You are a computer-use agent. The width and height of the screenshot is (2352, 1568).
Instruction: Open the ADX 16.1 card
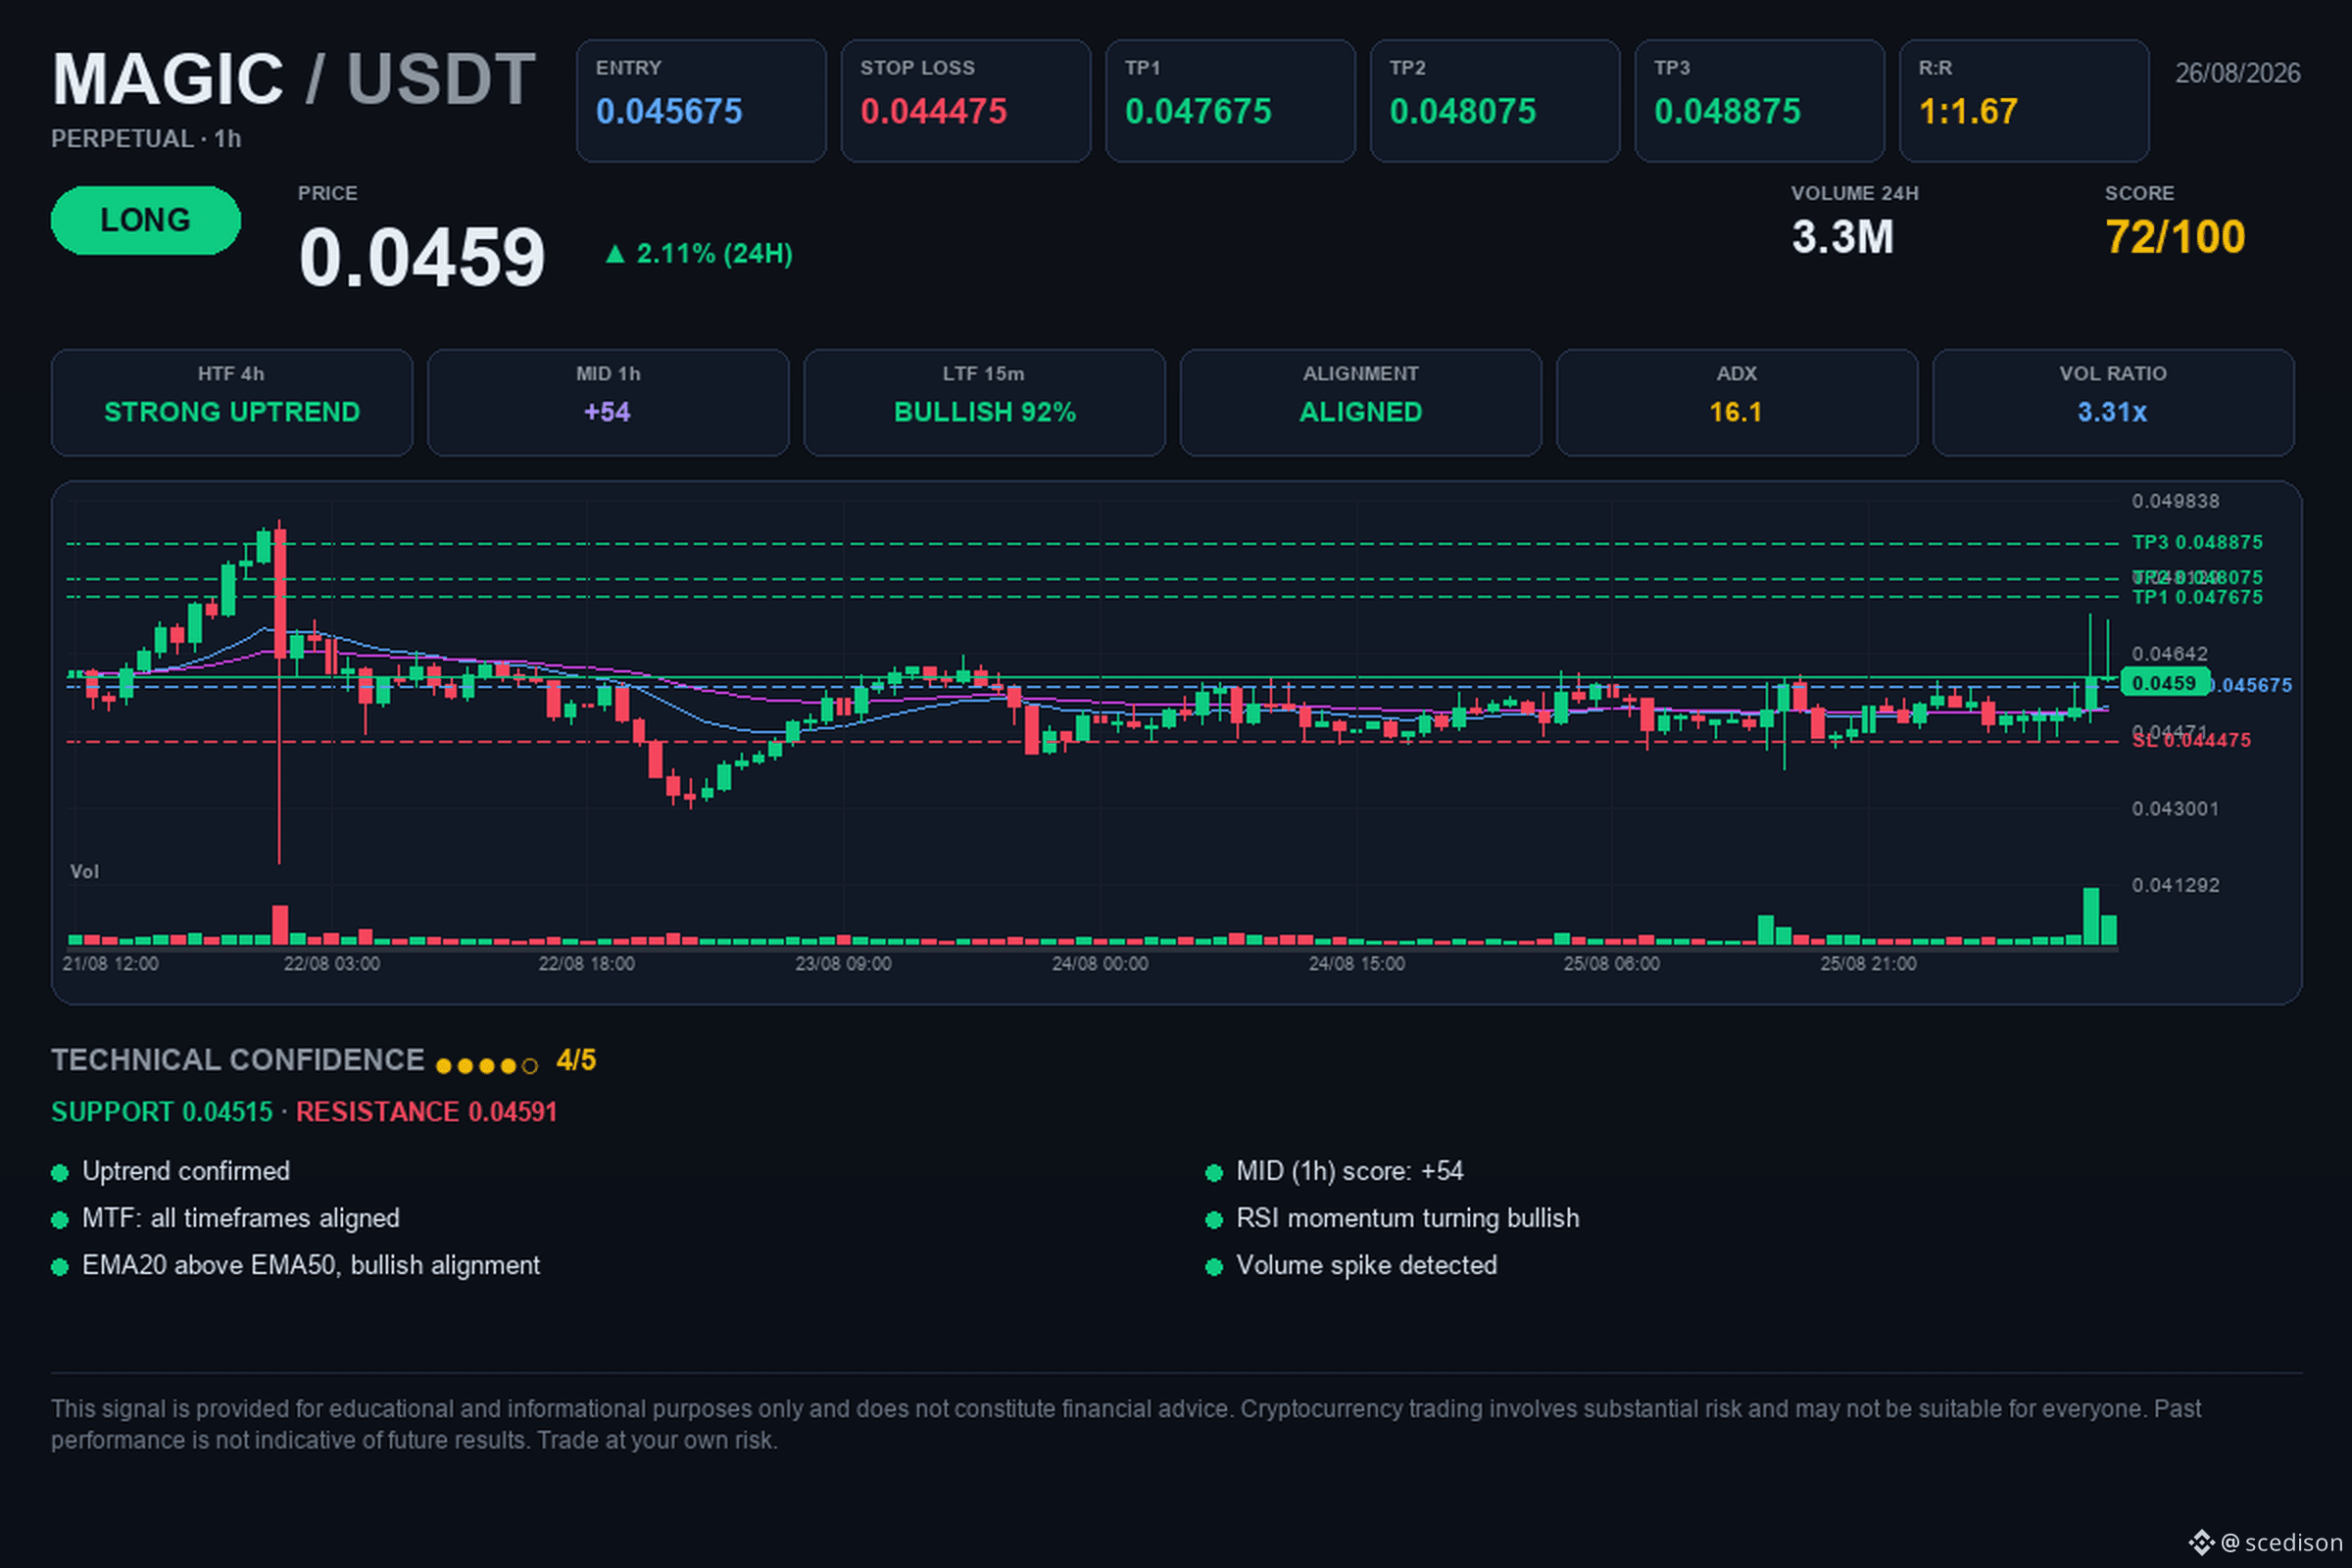pos(1737,403)
